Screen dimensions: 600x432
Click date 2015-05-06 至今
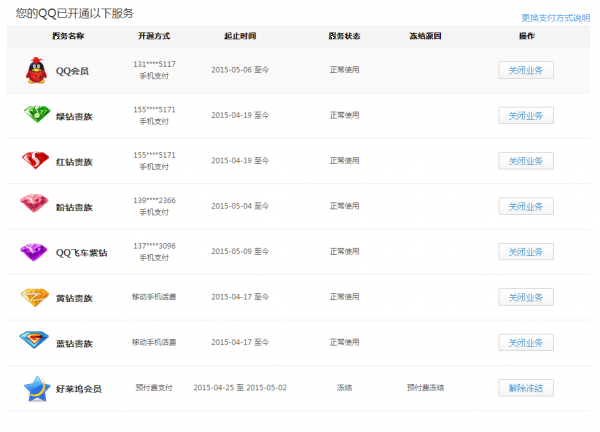point(240,70)
